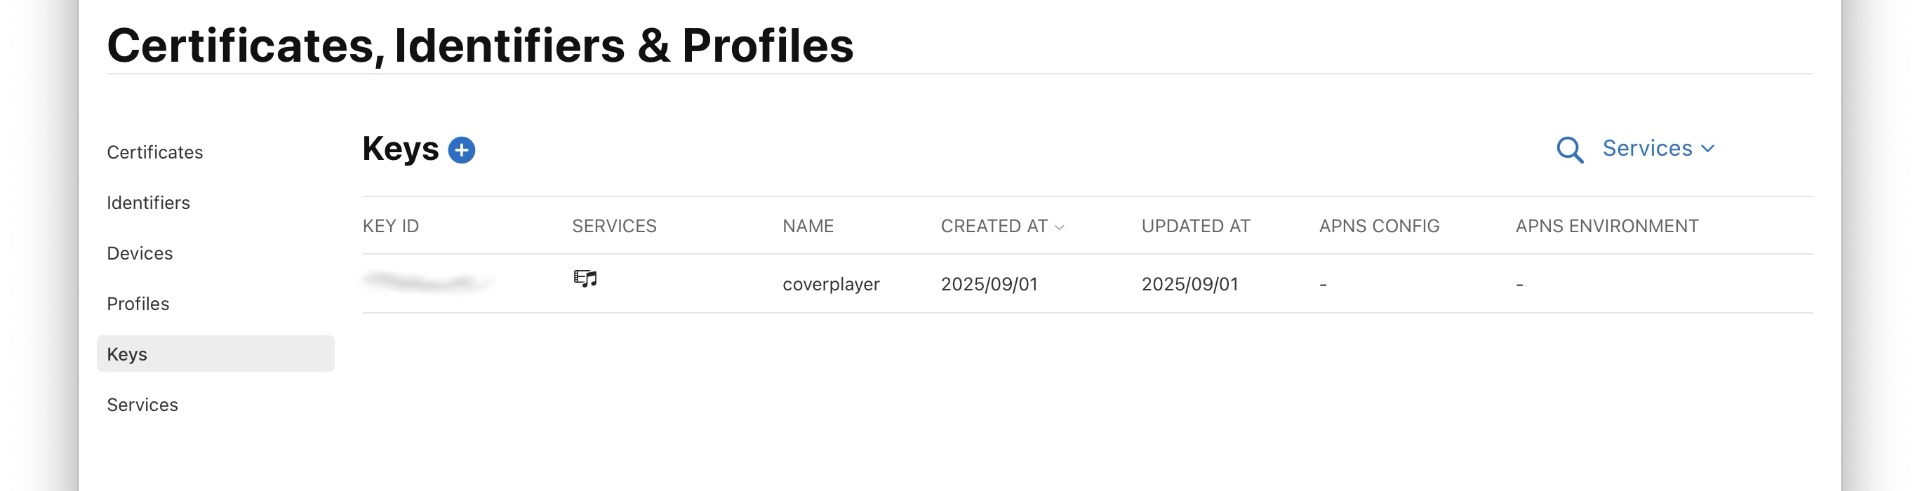Click the Name column header
The width and height of the screenshot is (1920, 491).
click(808, 226)
